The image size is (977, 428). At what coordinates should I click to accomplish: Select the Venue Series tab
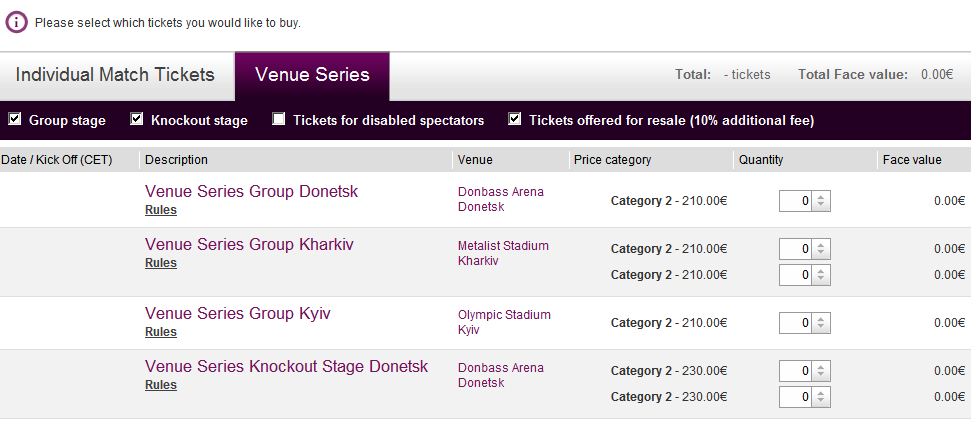click(312, 75)
